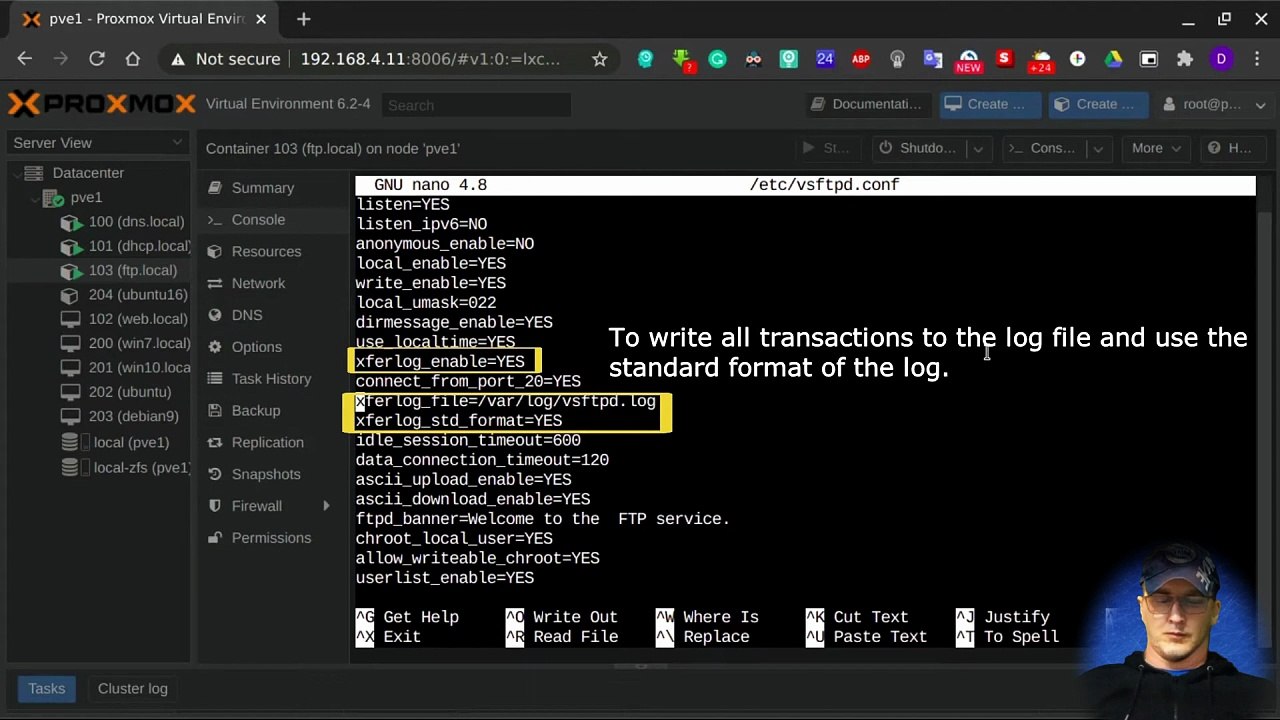The image size is (1280, 720).
Task: Open the Console dropdown arrow
Action: [x=1097, y=148]
